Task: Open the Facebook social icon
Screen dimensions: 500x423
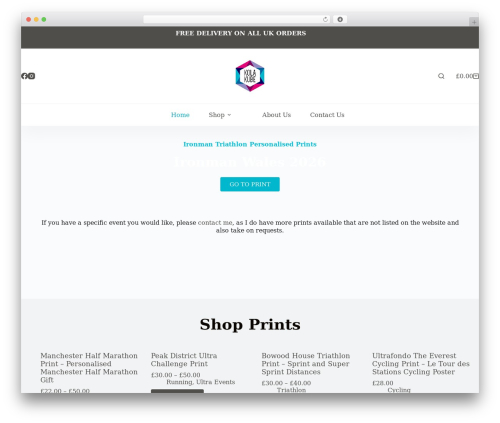Action: pyautogui.click(x=24, y=76)
